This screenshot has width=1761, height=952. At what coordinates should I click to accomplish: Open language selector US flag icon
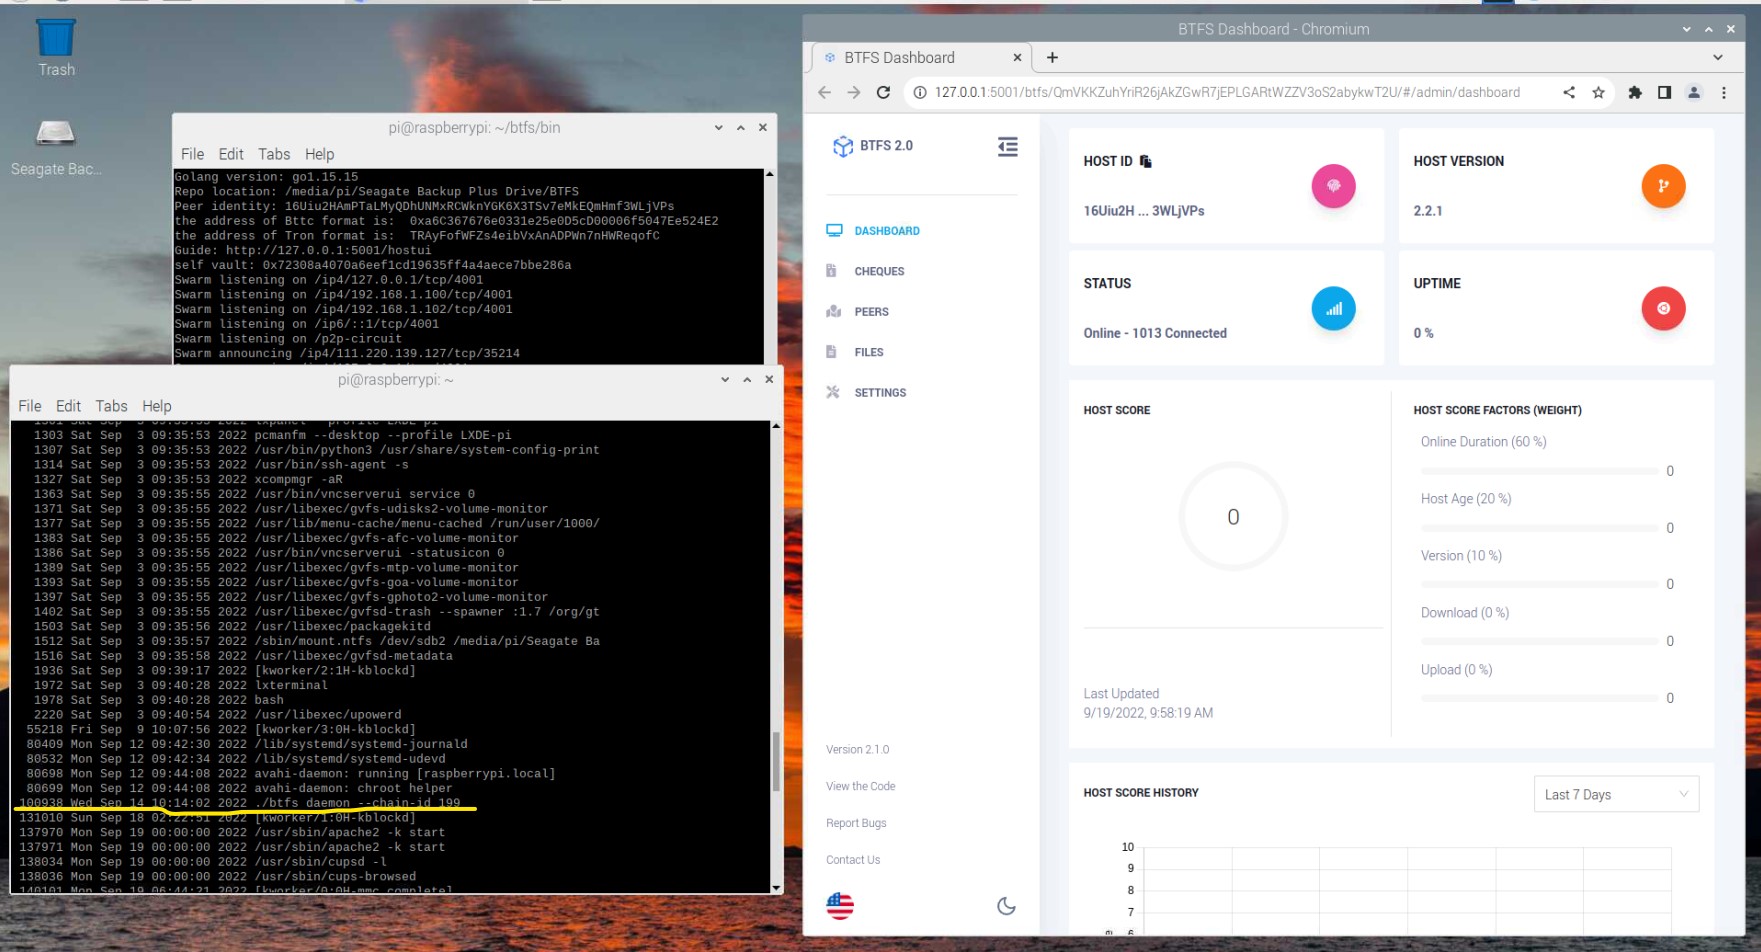(x=840, y=906)
